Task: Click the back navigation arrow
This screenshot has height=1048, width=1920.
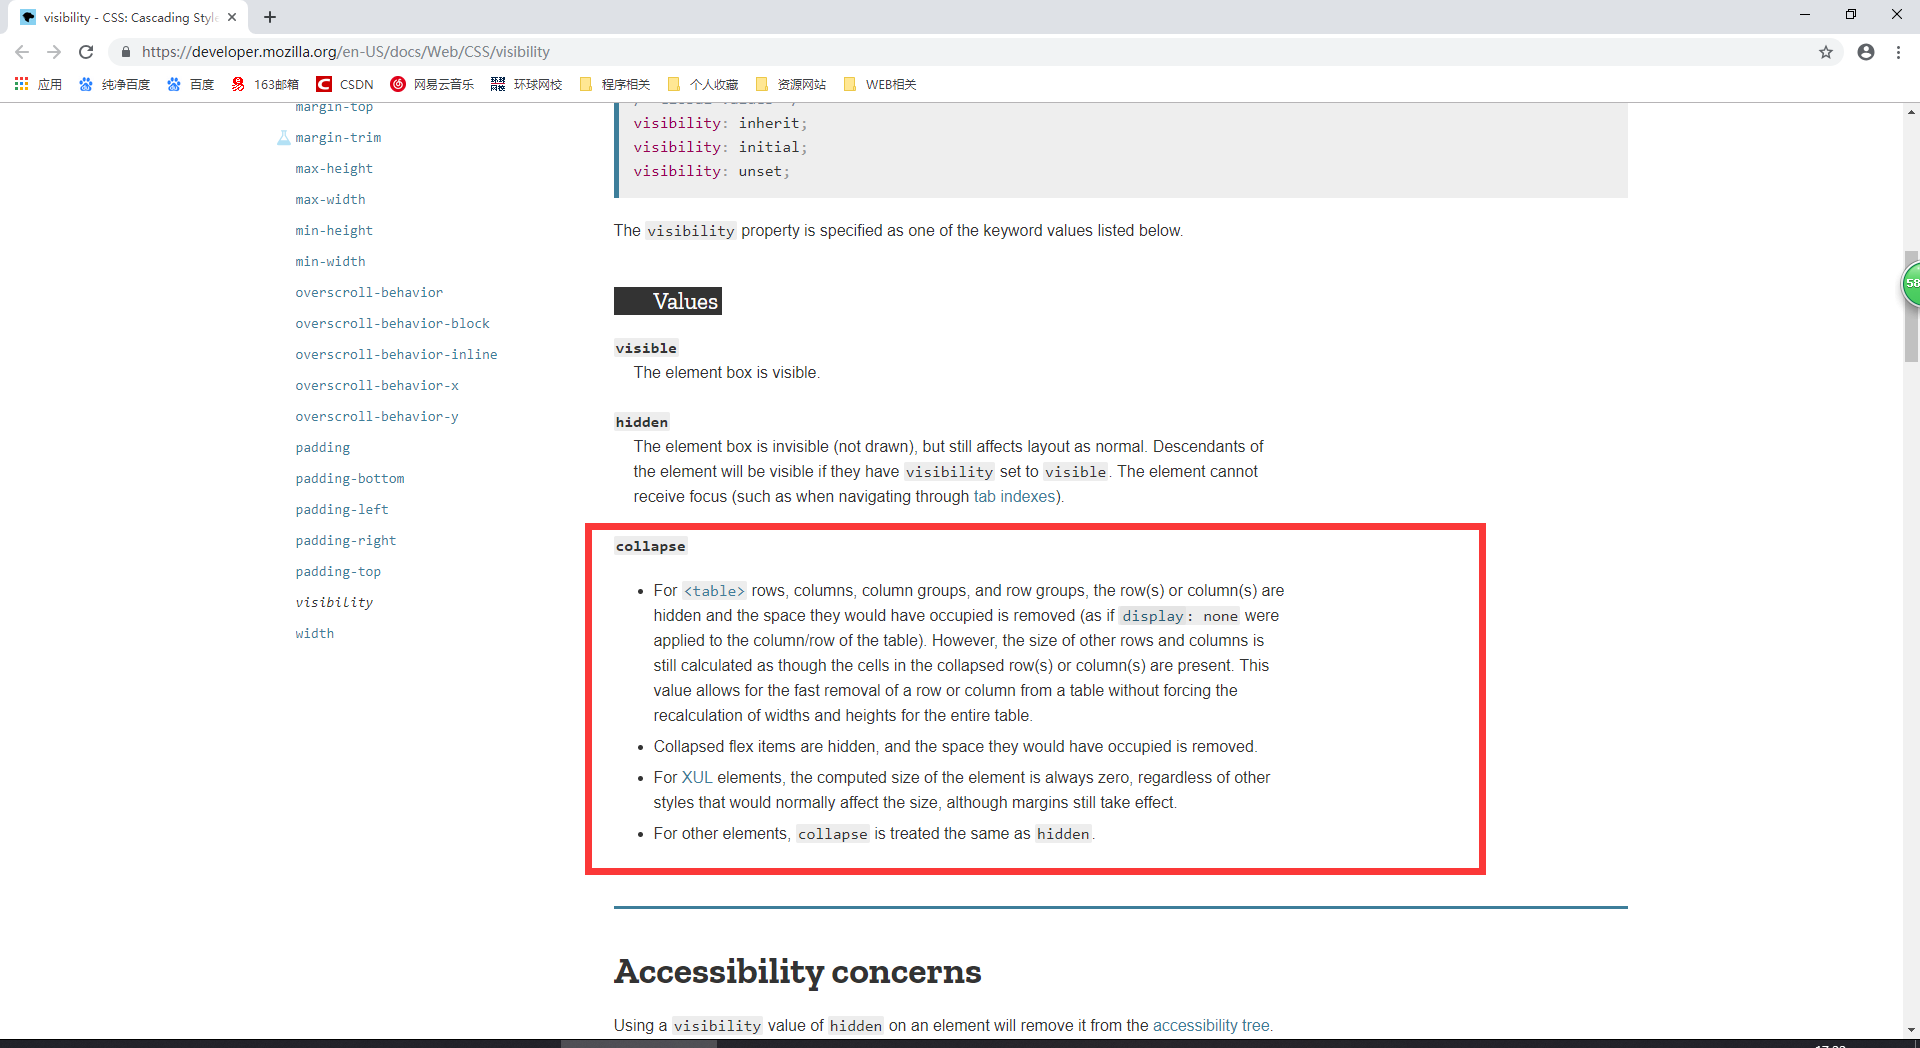Action: click(22, 52)
